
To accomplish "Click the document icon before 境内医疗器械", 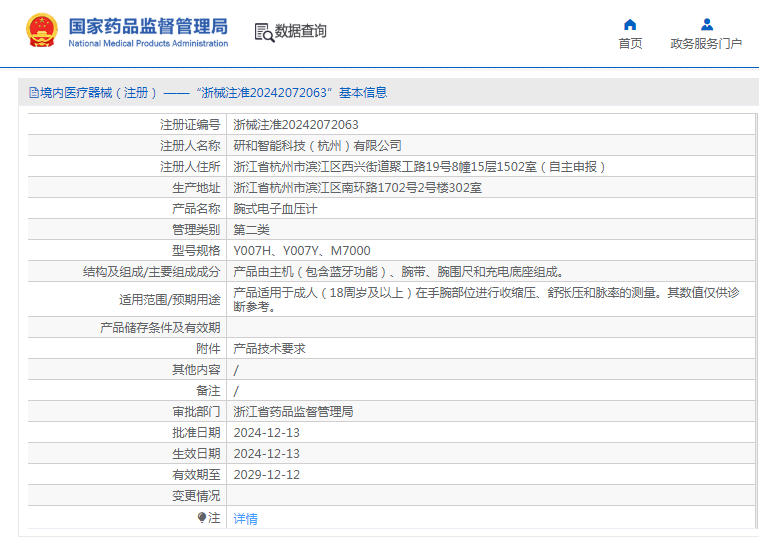I will (x=33, y=92).
